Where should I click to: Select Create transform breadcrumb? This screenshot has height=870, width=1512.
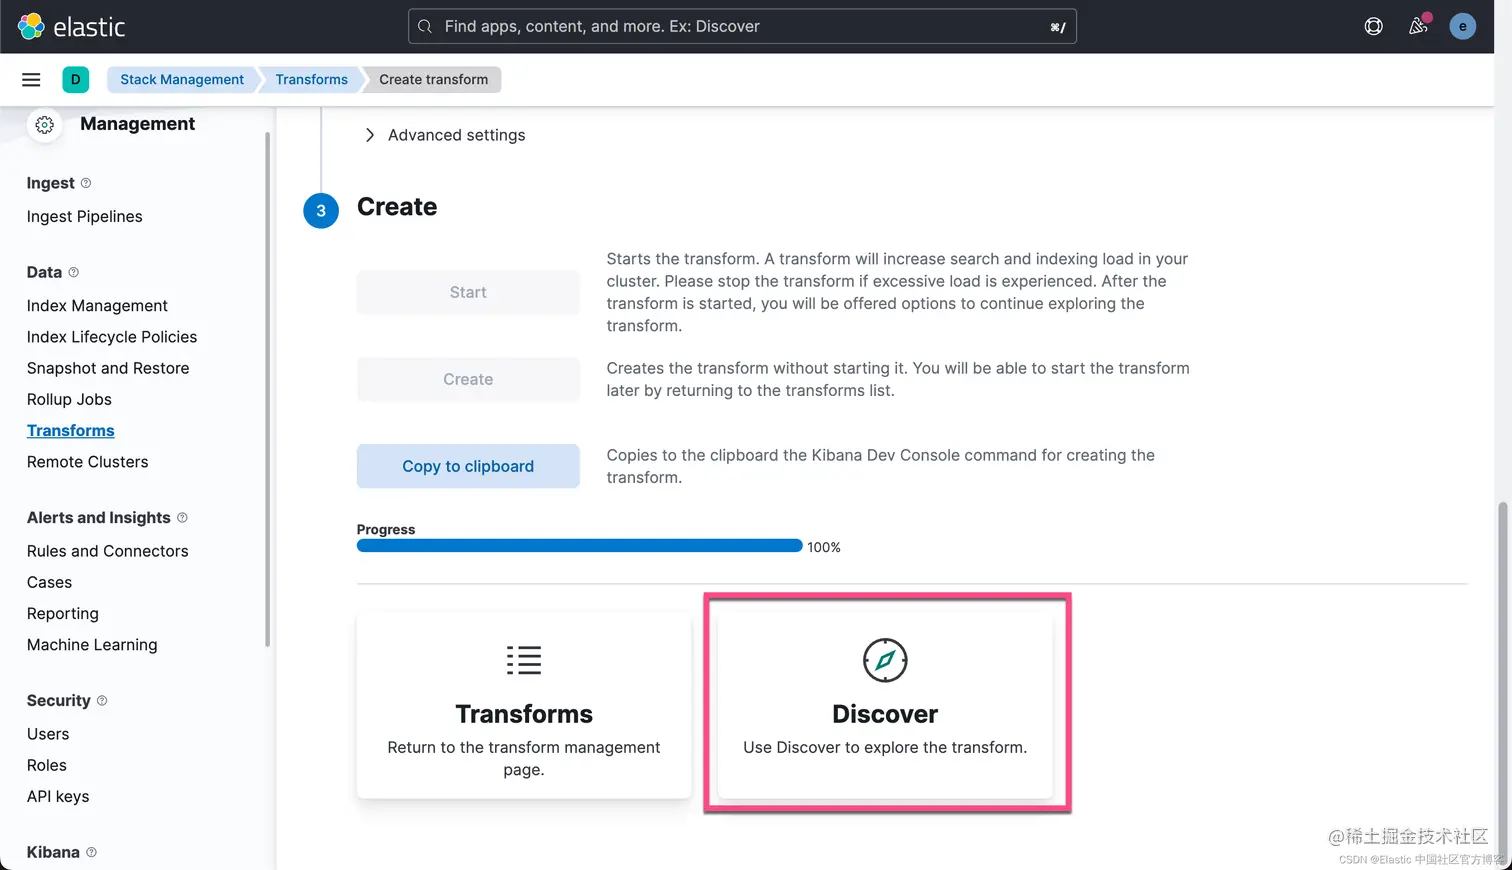[x=434, y=79]
